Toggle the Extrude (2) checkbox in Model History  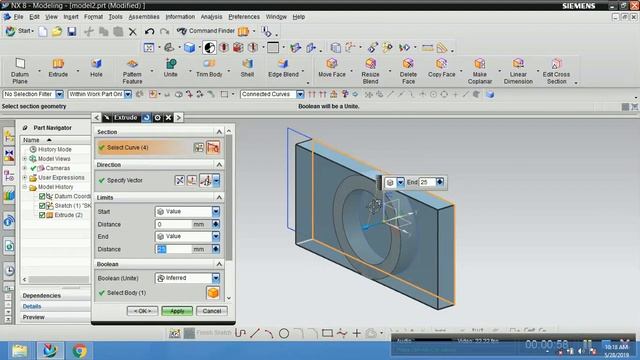click(x=42, y=215)
